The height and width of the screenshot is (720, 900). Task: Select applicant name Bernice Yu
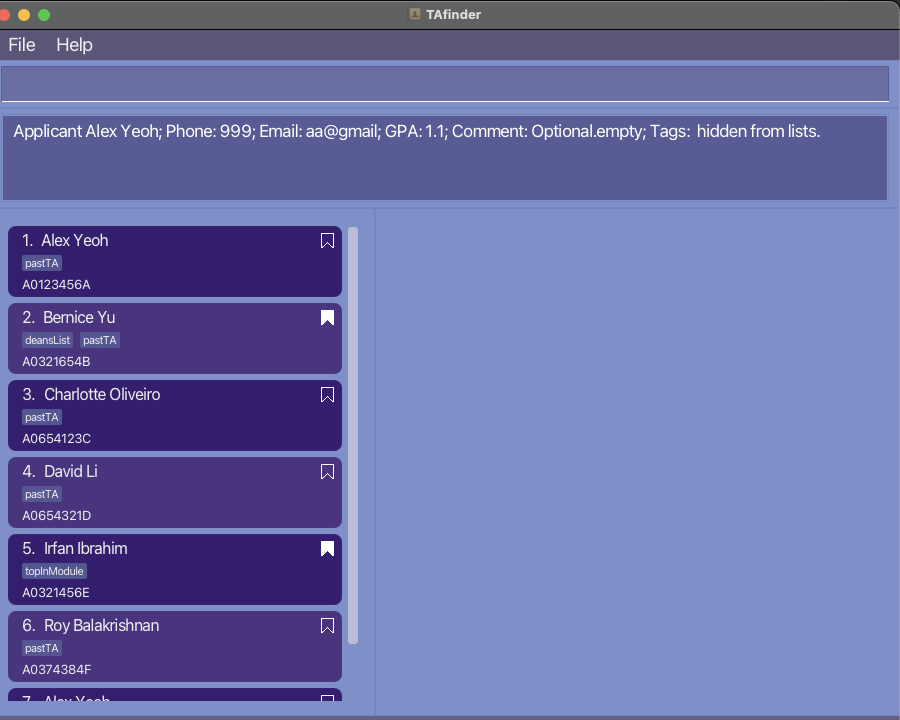pyautogui.click(x=79, y=318)
